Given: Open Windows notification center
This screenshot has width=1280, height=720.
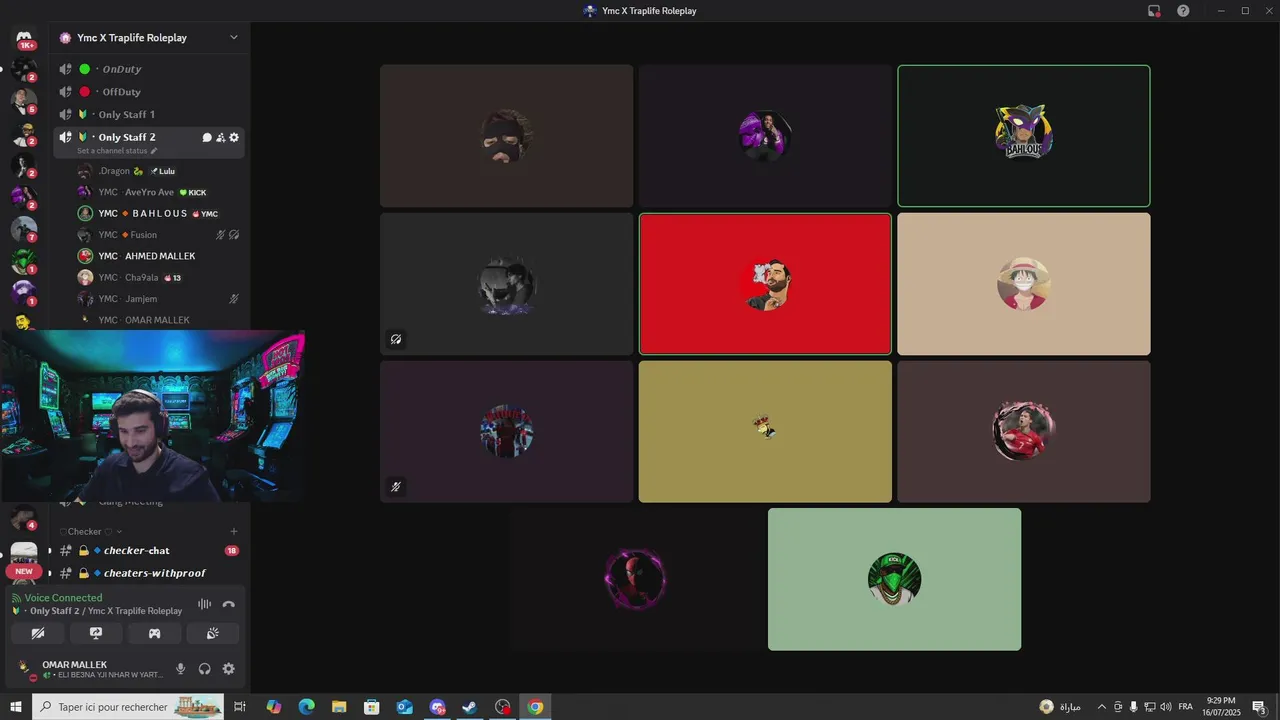Looking at the screenshot, I should pyautogui.click(x=1260, y=707).
